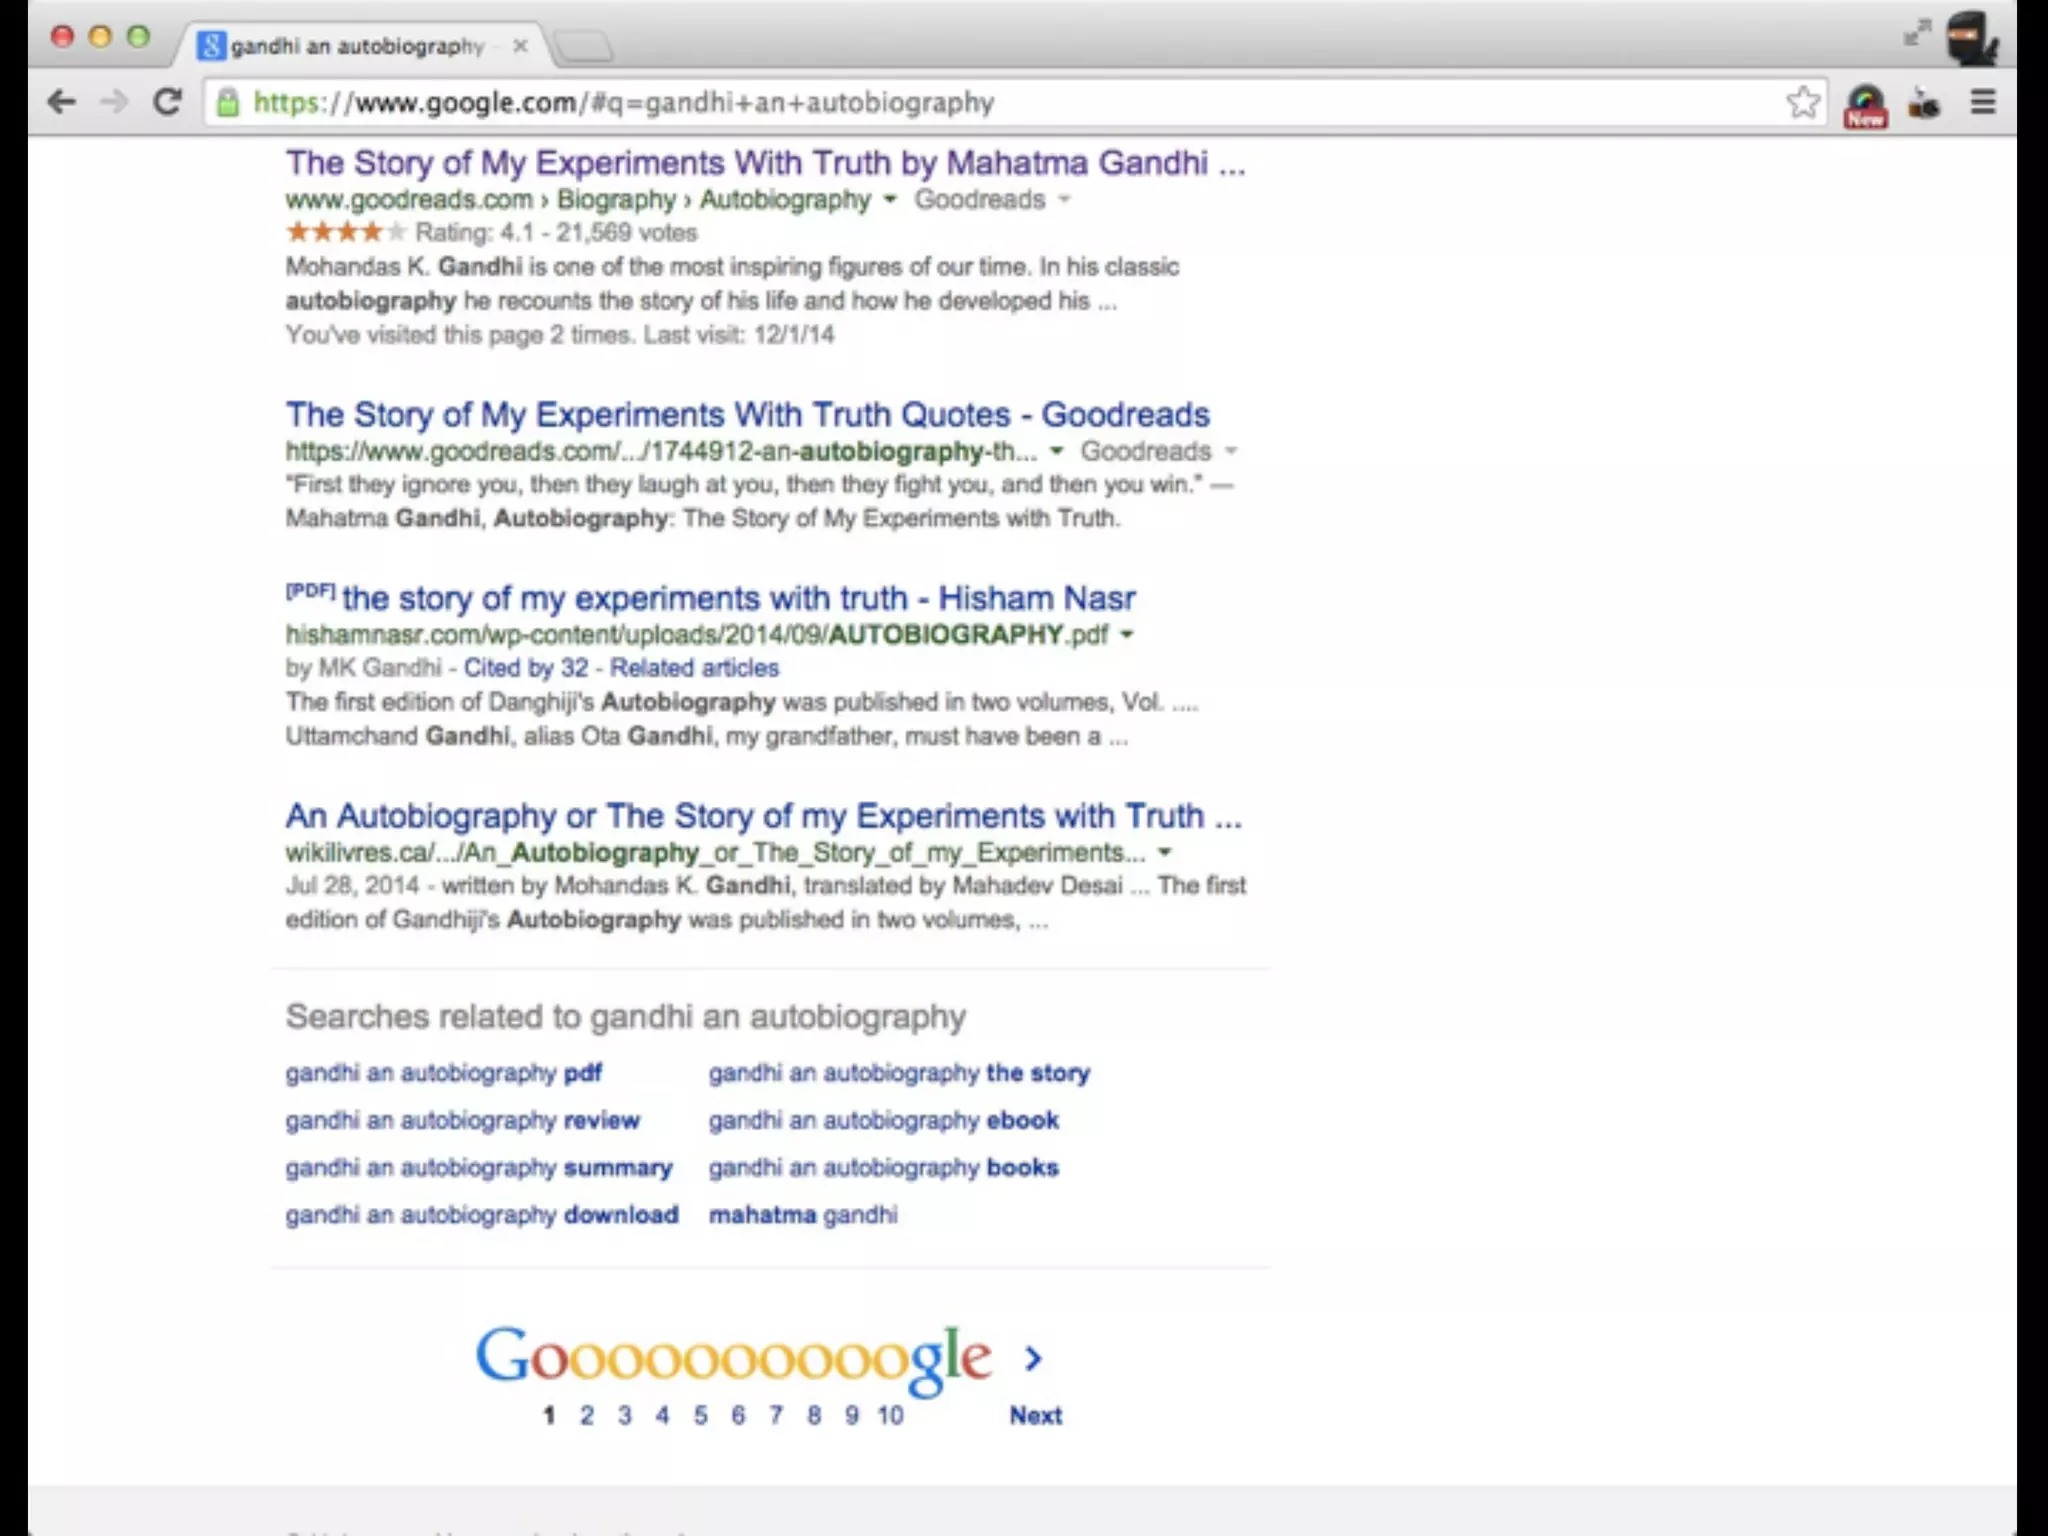Click Next to see more results
This screenshot has width=2048, height=1536.
pyautogui.click(x=1035, y=1415)
